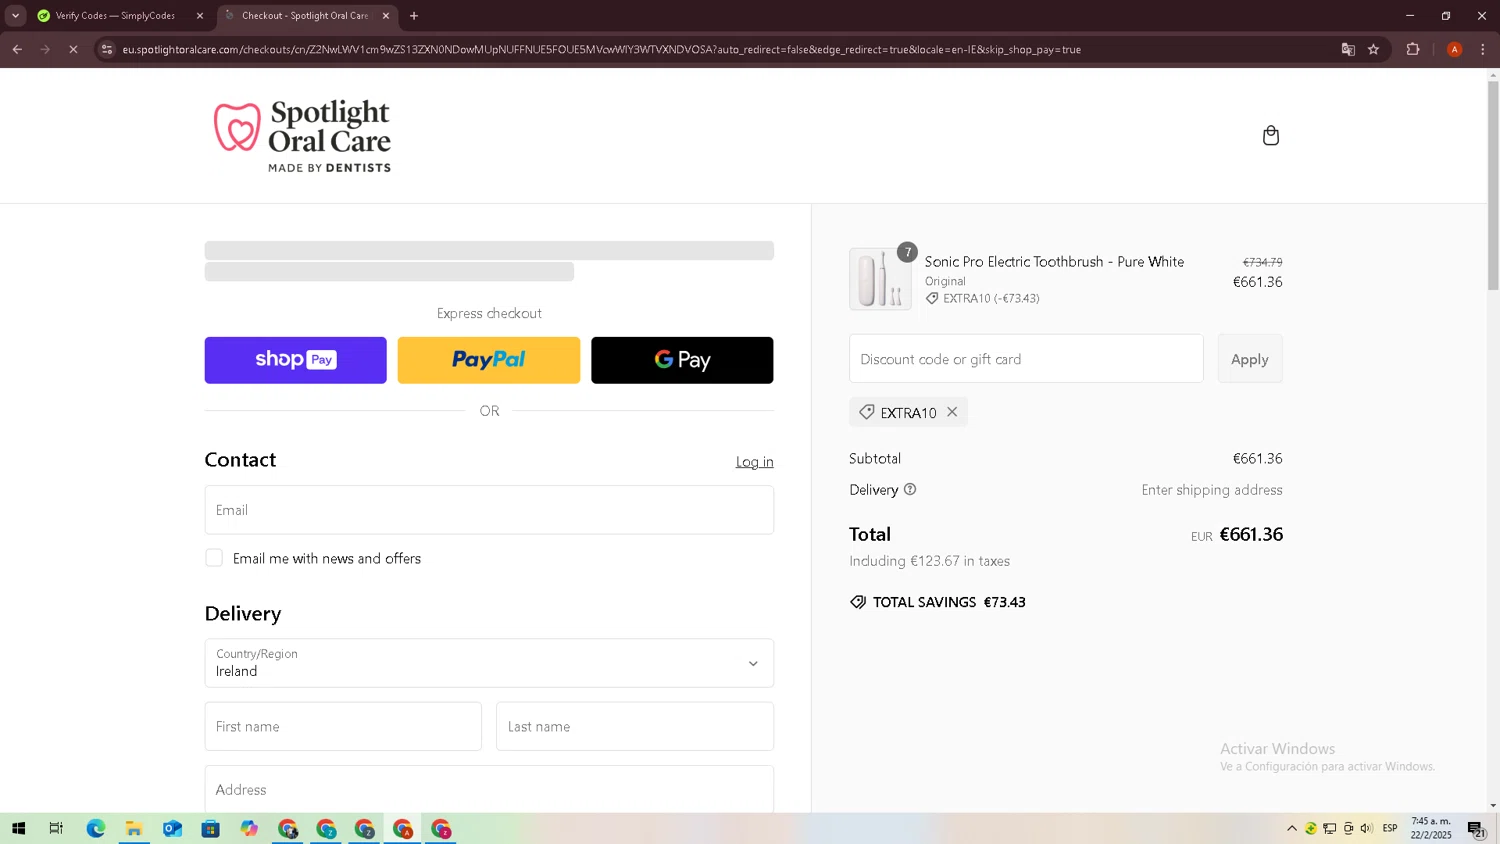Pay with Shop Pay

[295, 360]
